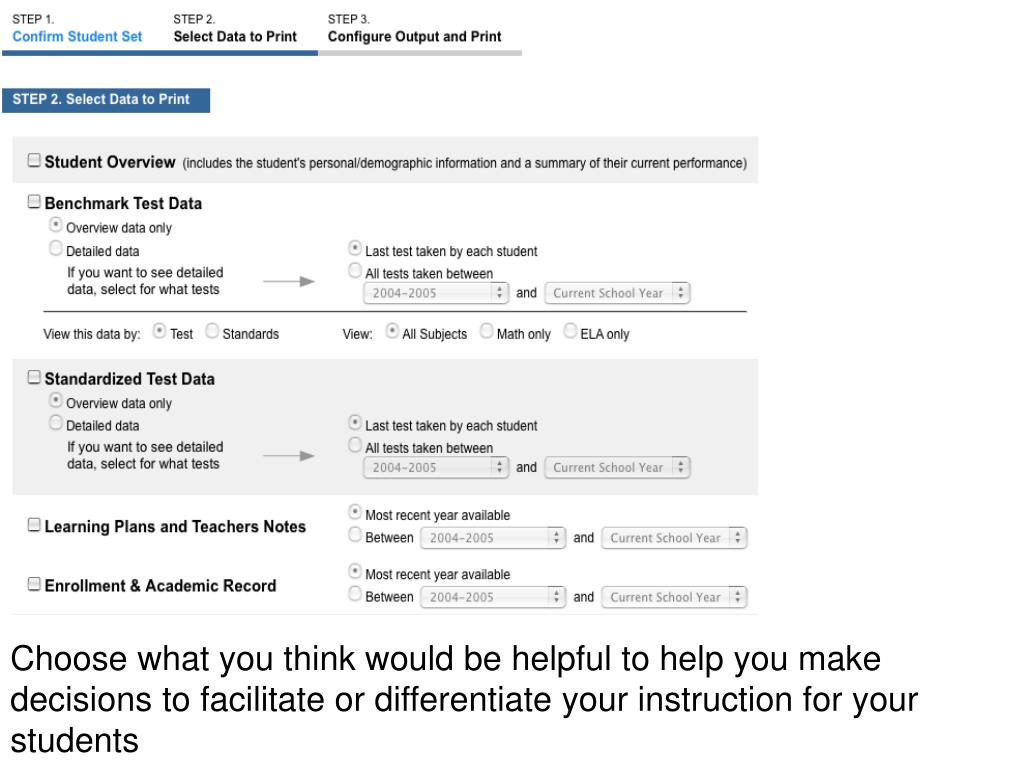Select Between option for Learning Plans years

pos(355,535)
